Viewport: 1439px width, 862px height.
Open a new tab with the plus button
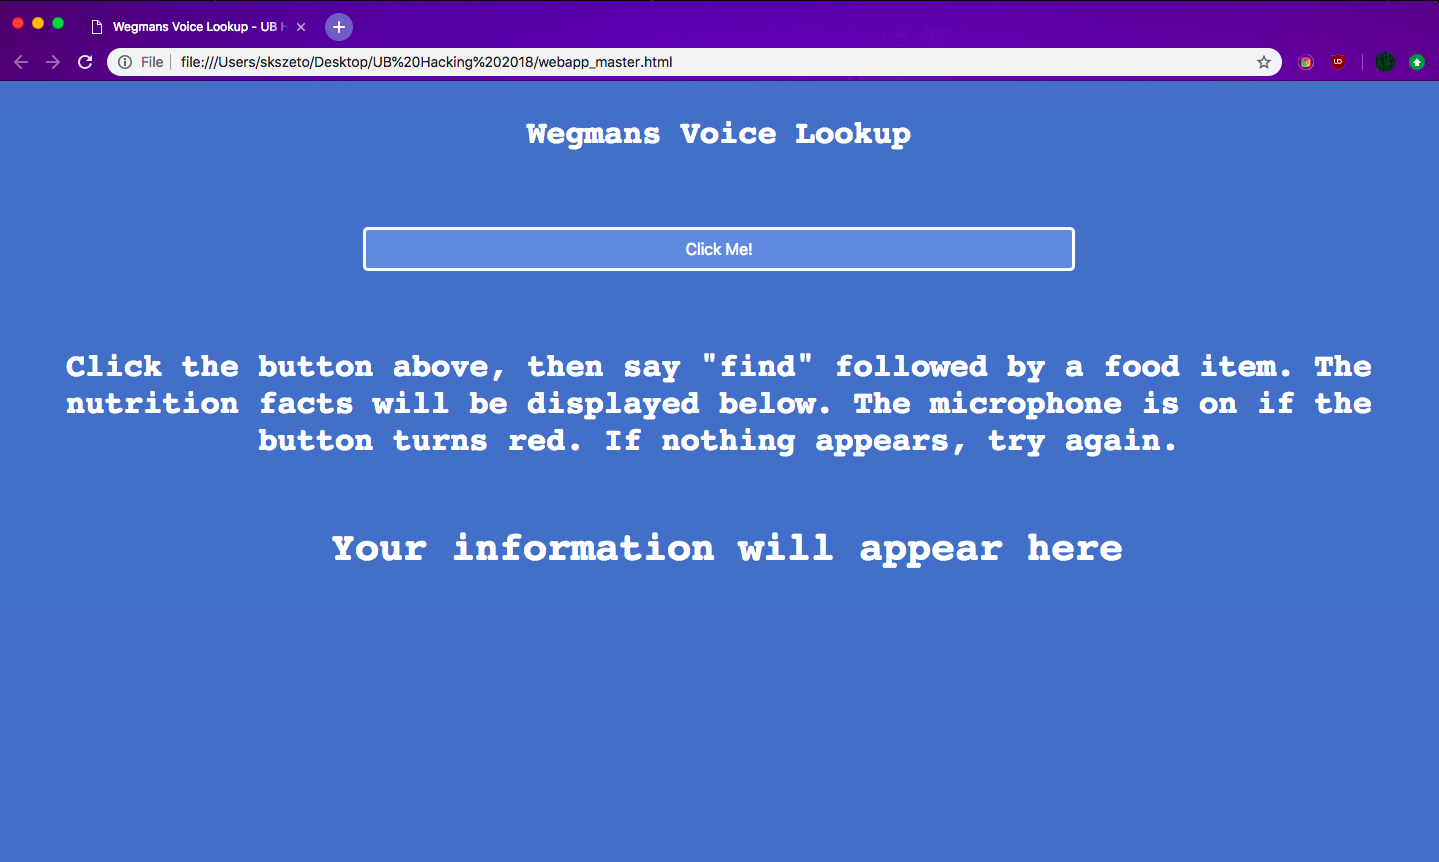pos(339,27)
